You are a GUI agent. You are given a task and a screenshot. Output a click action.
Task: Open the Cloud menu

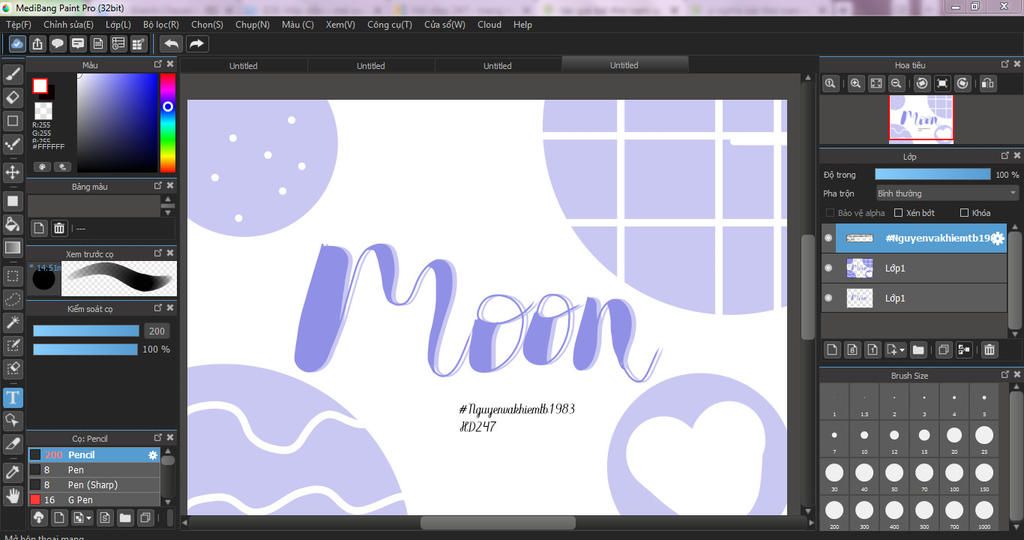[x=489, y=24]
